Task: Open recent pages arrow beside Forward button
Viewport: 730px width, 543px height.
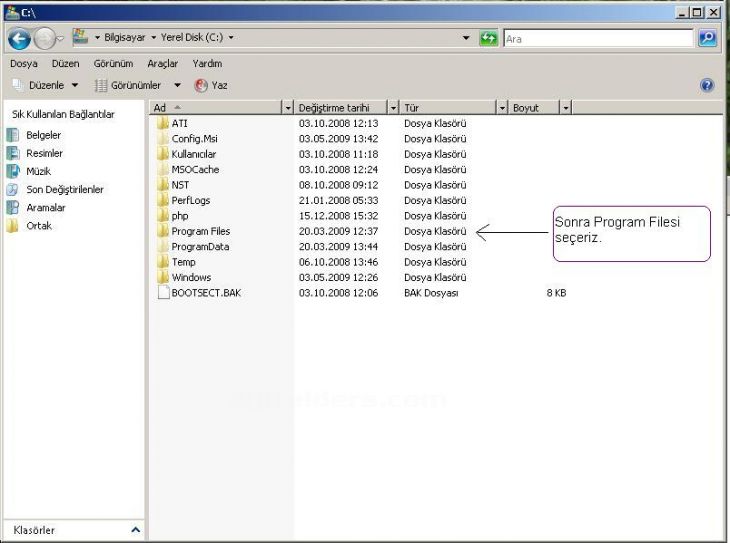Action: [x=60, y=39]
